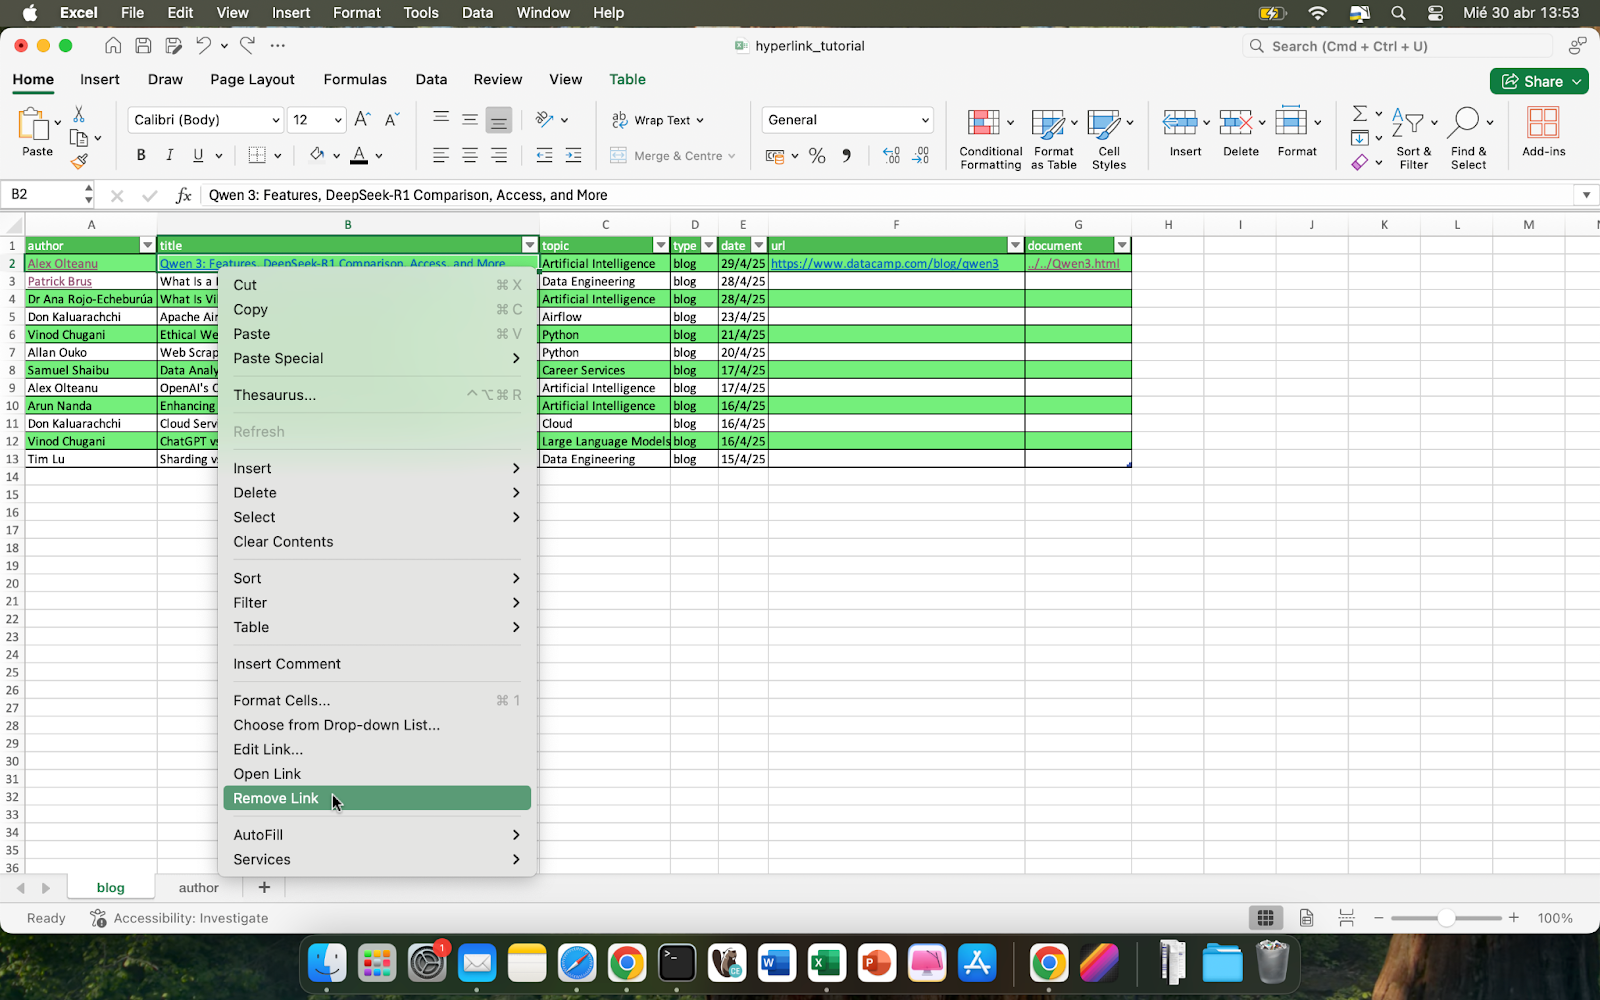Click the Borders icon
Image resolution: width=1600 pixels, height=1000 pixels.
(257, 155)
